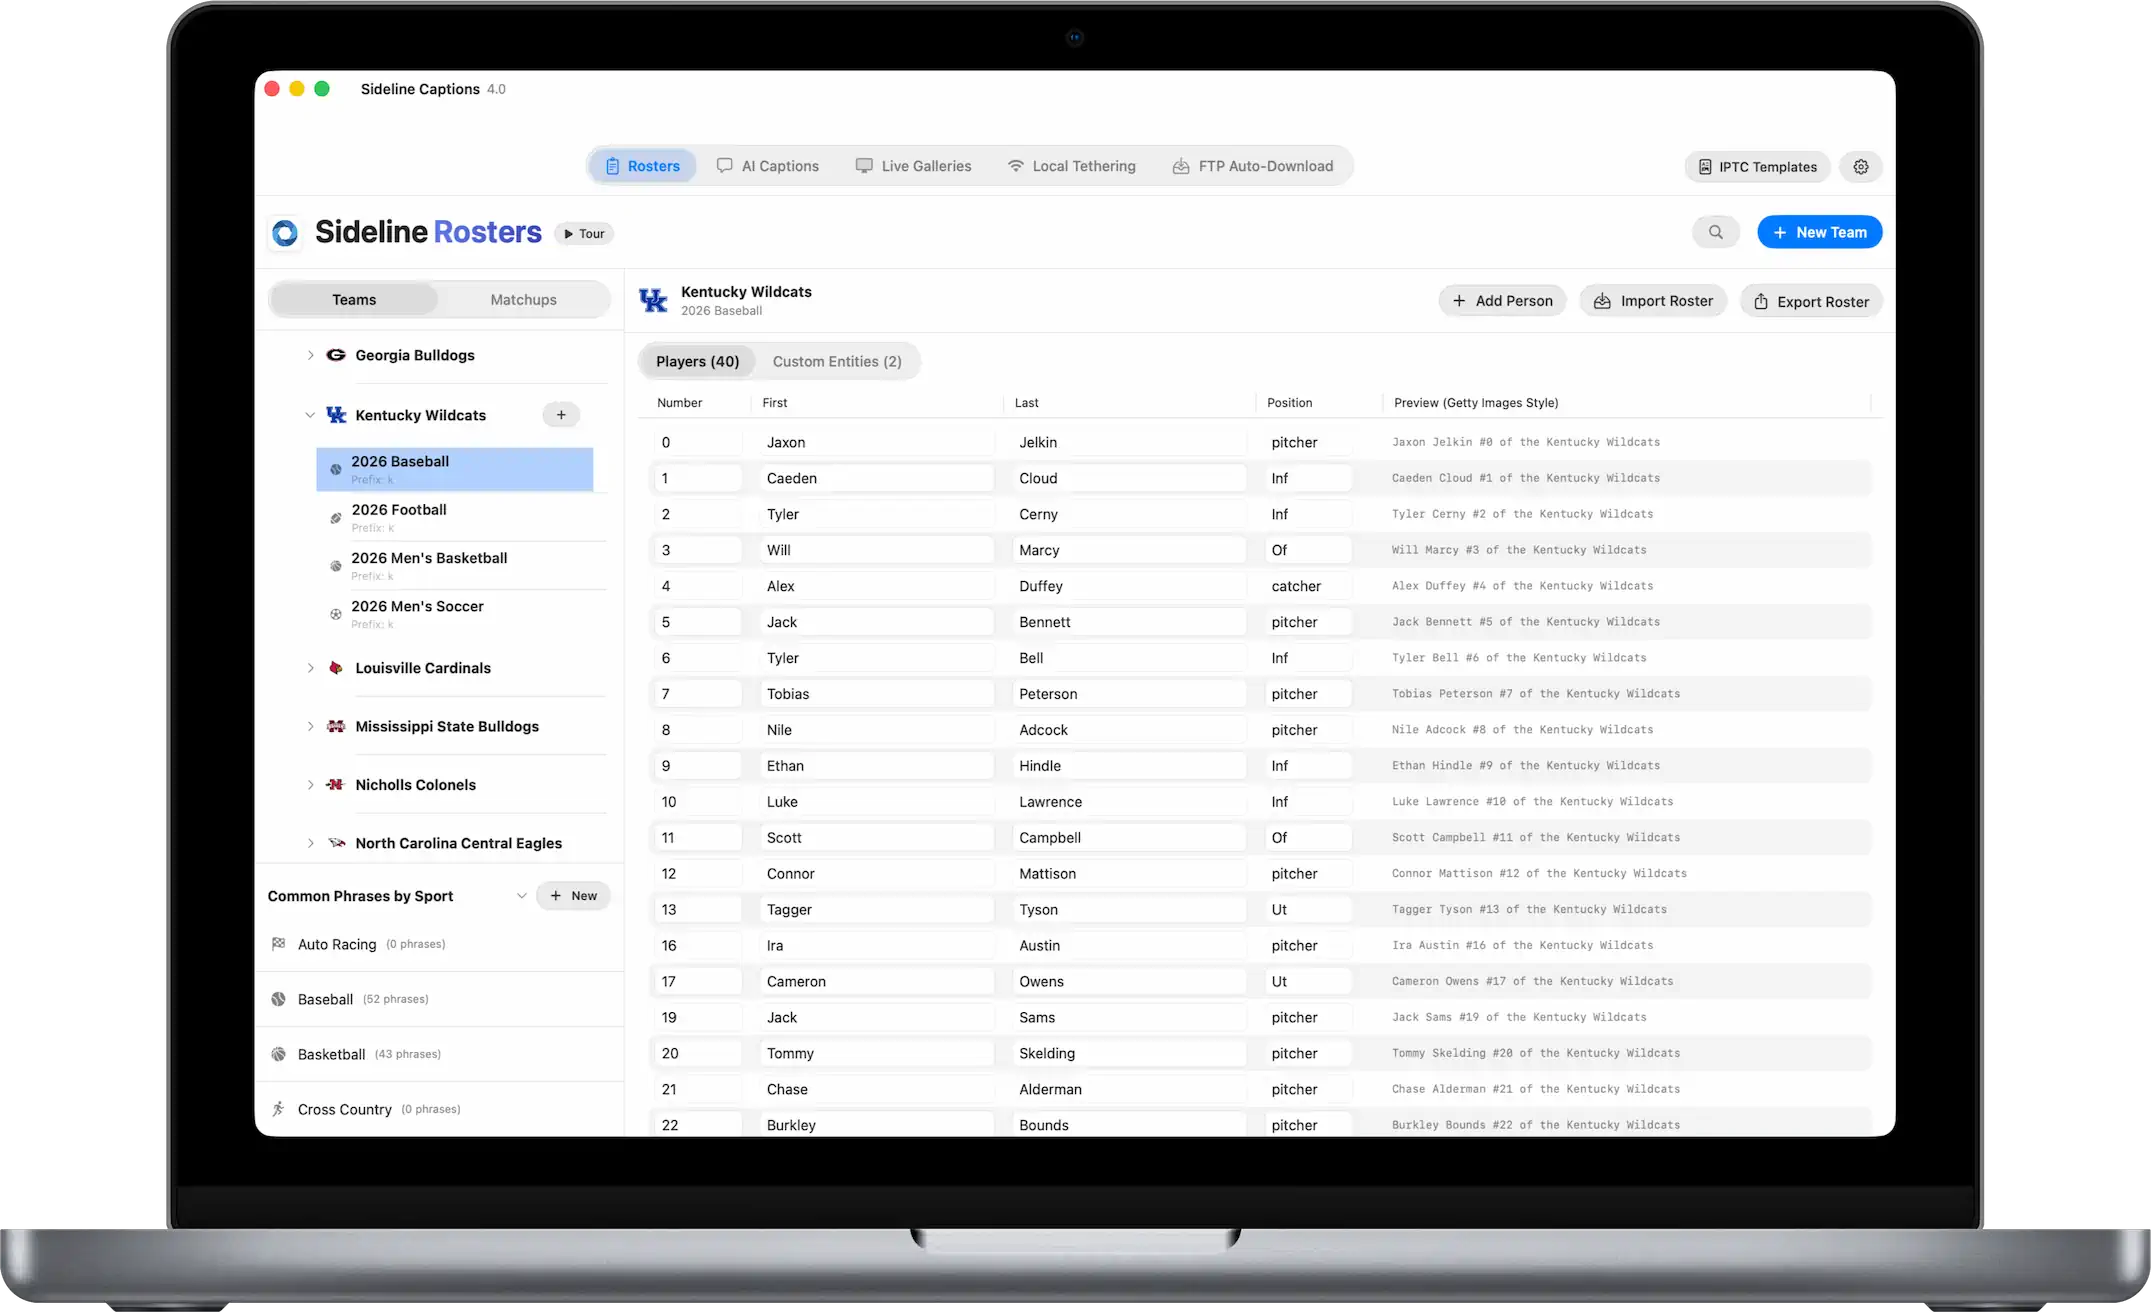Expand the Mississippi State Bulldogs team
Screen dimensions: 2151x1312
(310, 726)
